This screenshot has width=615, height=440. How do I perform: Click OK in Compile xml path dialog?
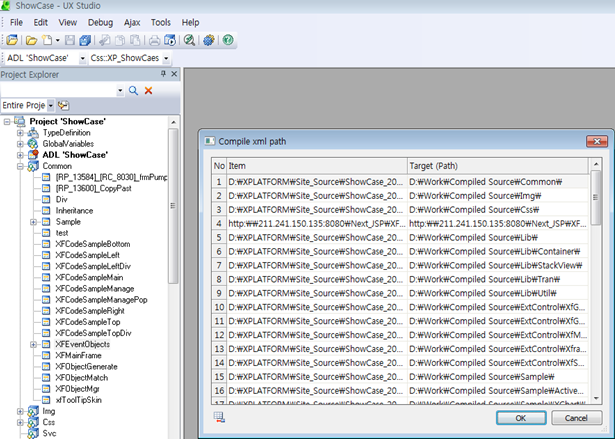pos(520,418)
